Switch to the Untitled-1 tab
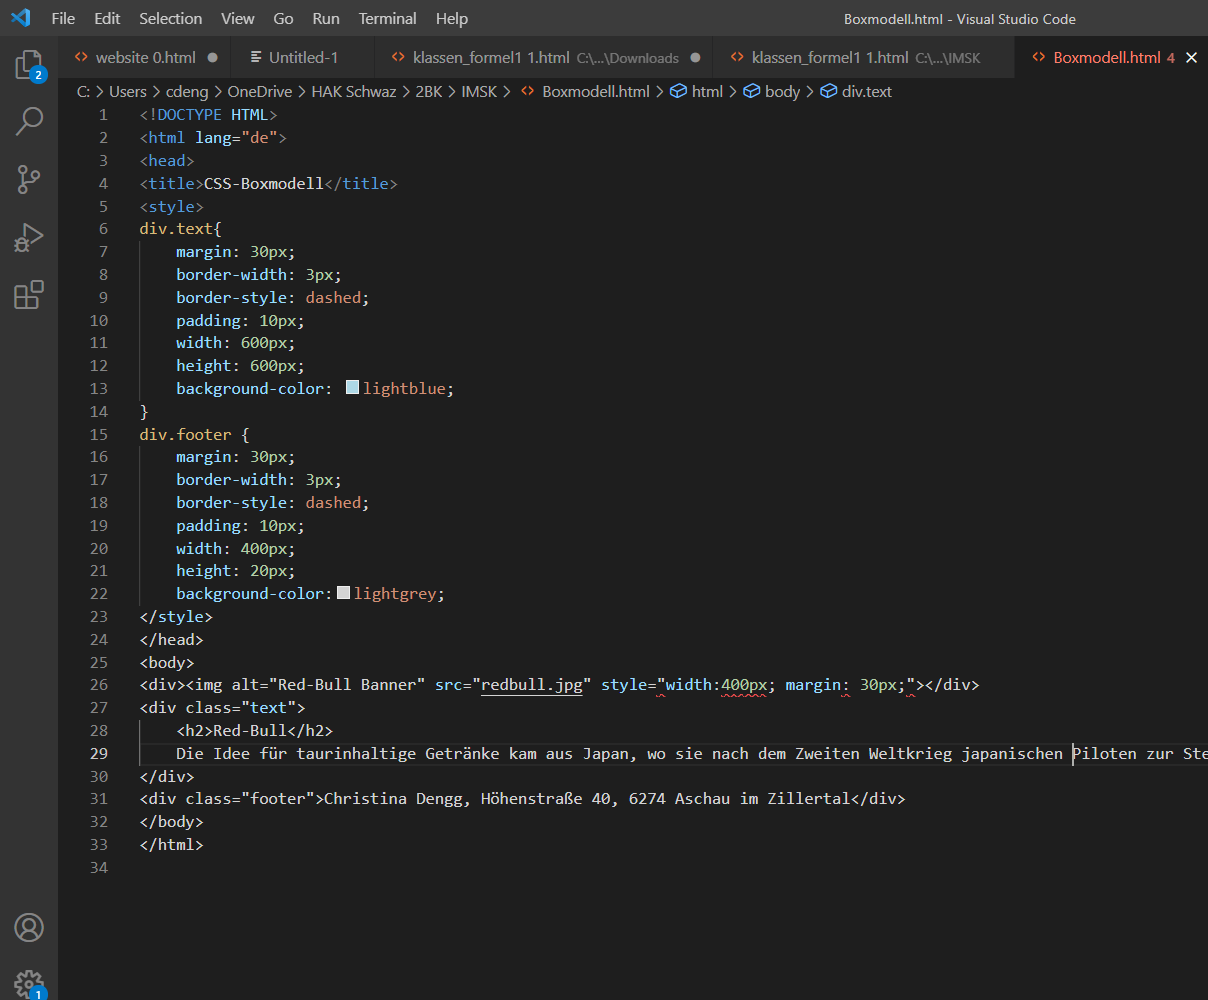1208x1000 pixels. pyautogui.click(x=303, y=58)
